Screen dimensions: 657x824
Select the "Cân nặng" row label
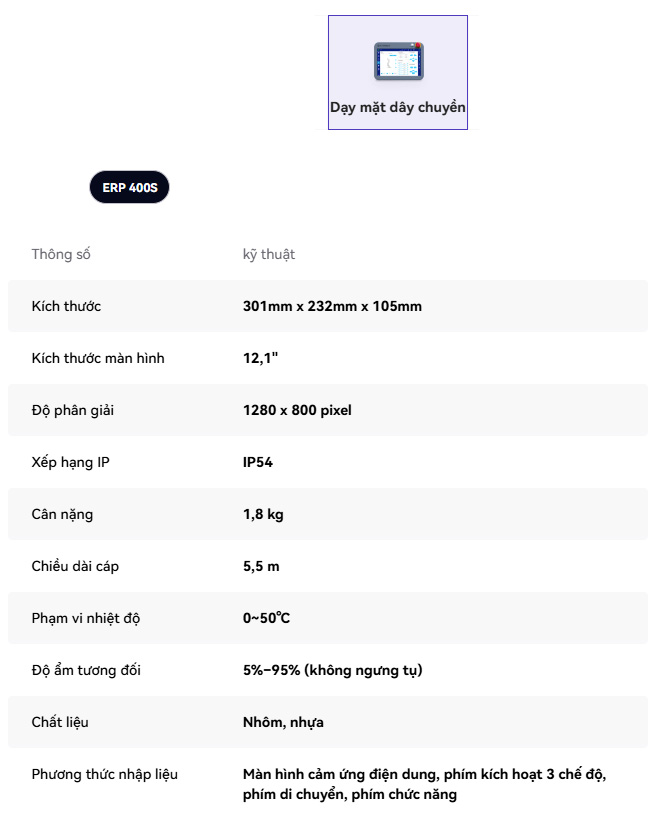click(62, 514)
